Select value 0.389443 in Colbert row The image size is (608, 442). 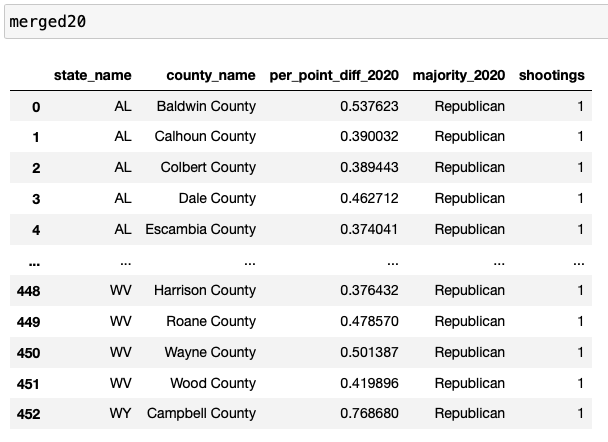pos(369,167)
